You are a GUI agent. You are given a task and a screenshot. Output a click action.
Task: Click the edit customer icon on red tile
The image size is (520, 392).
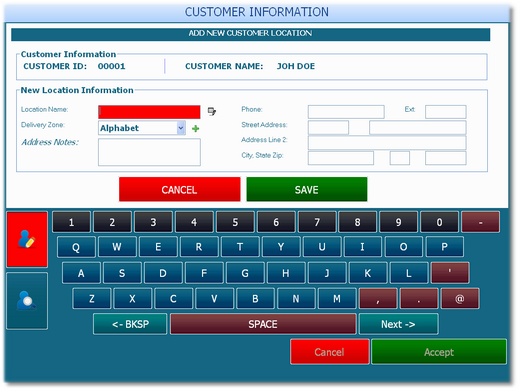(x=27, y=239)
